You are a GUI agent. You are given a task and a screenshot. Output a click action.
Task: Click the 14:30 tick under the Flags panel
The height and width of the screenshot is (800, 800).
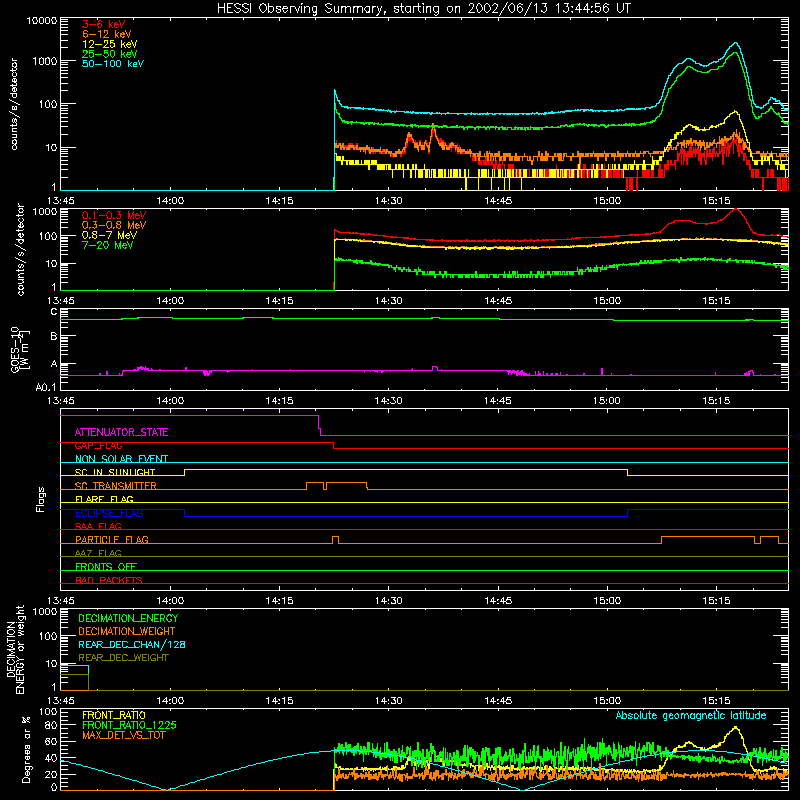pyautogui.click(x=389, y=601)
